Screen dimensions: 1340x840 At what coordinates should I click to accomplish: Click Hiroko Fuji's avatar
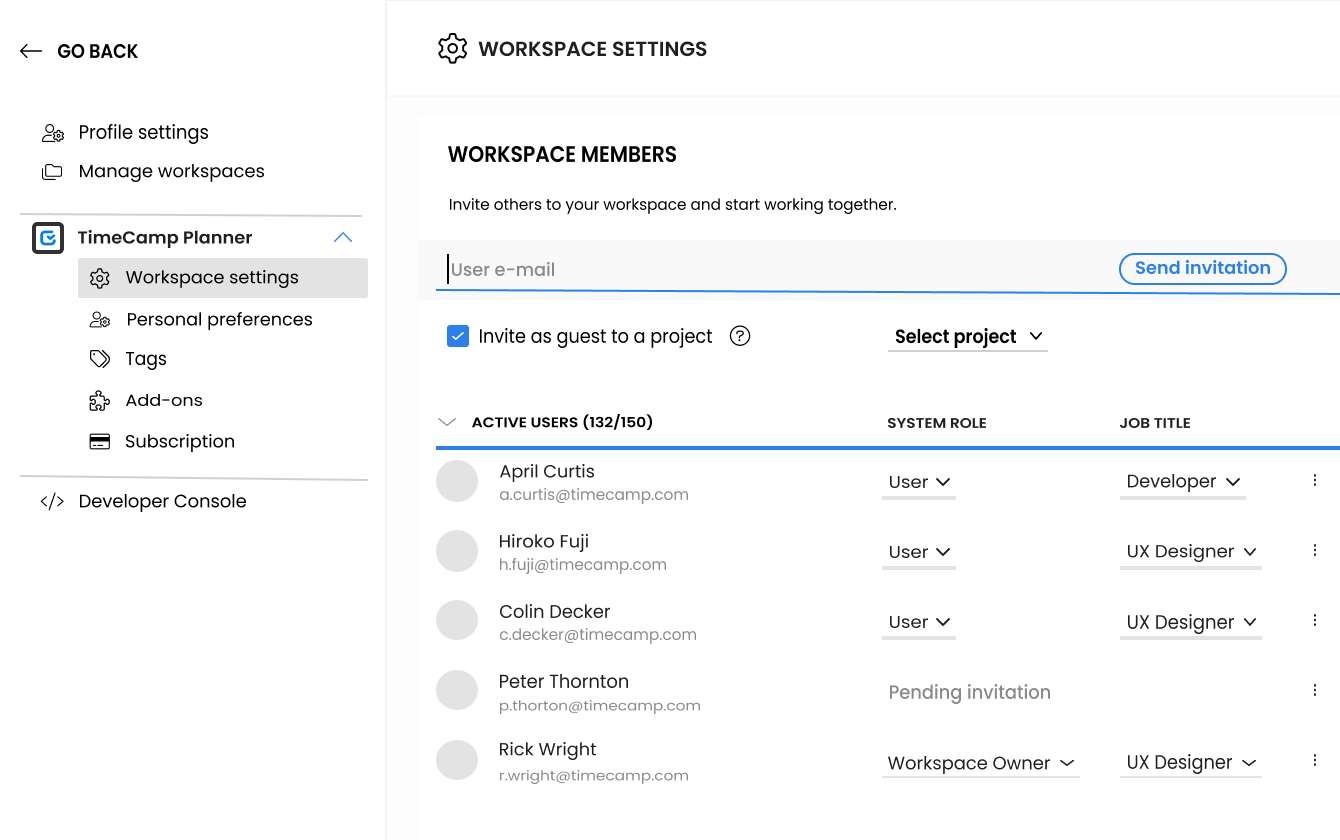tap(457, 551)
